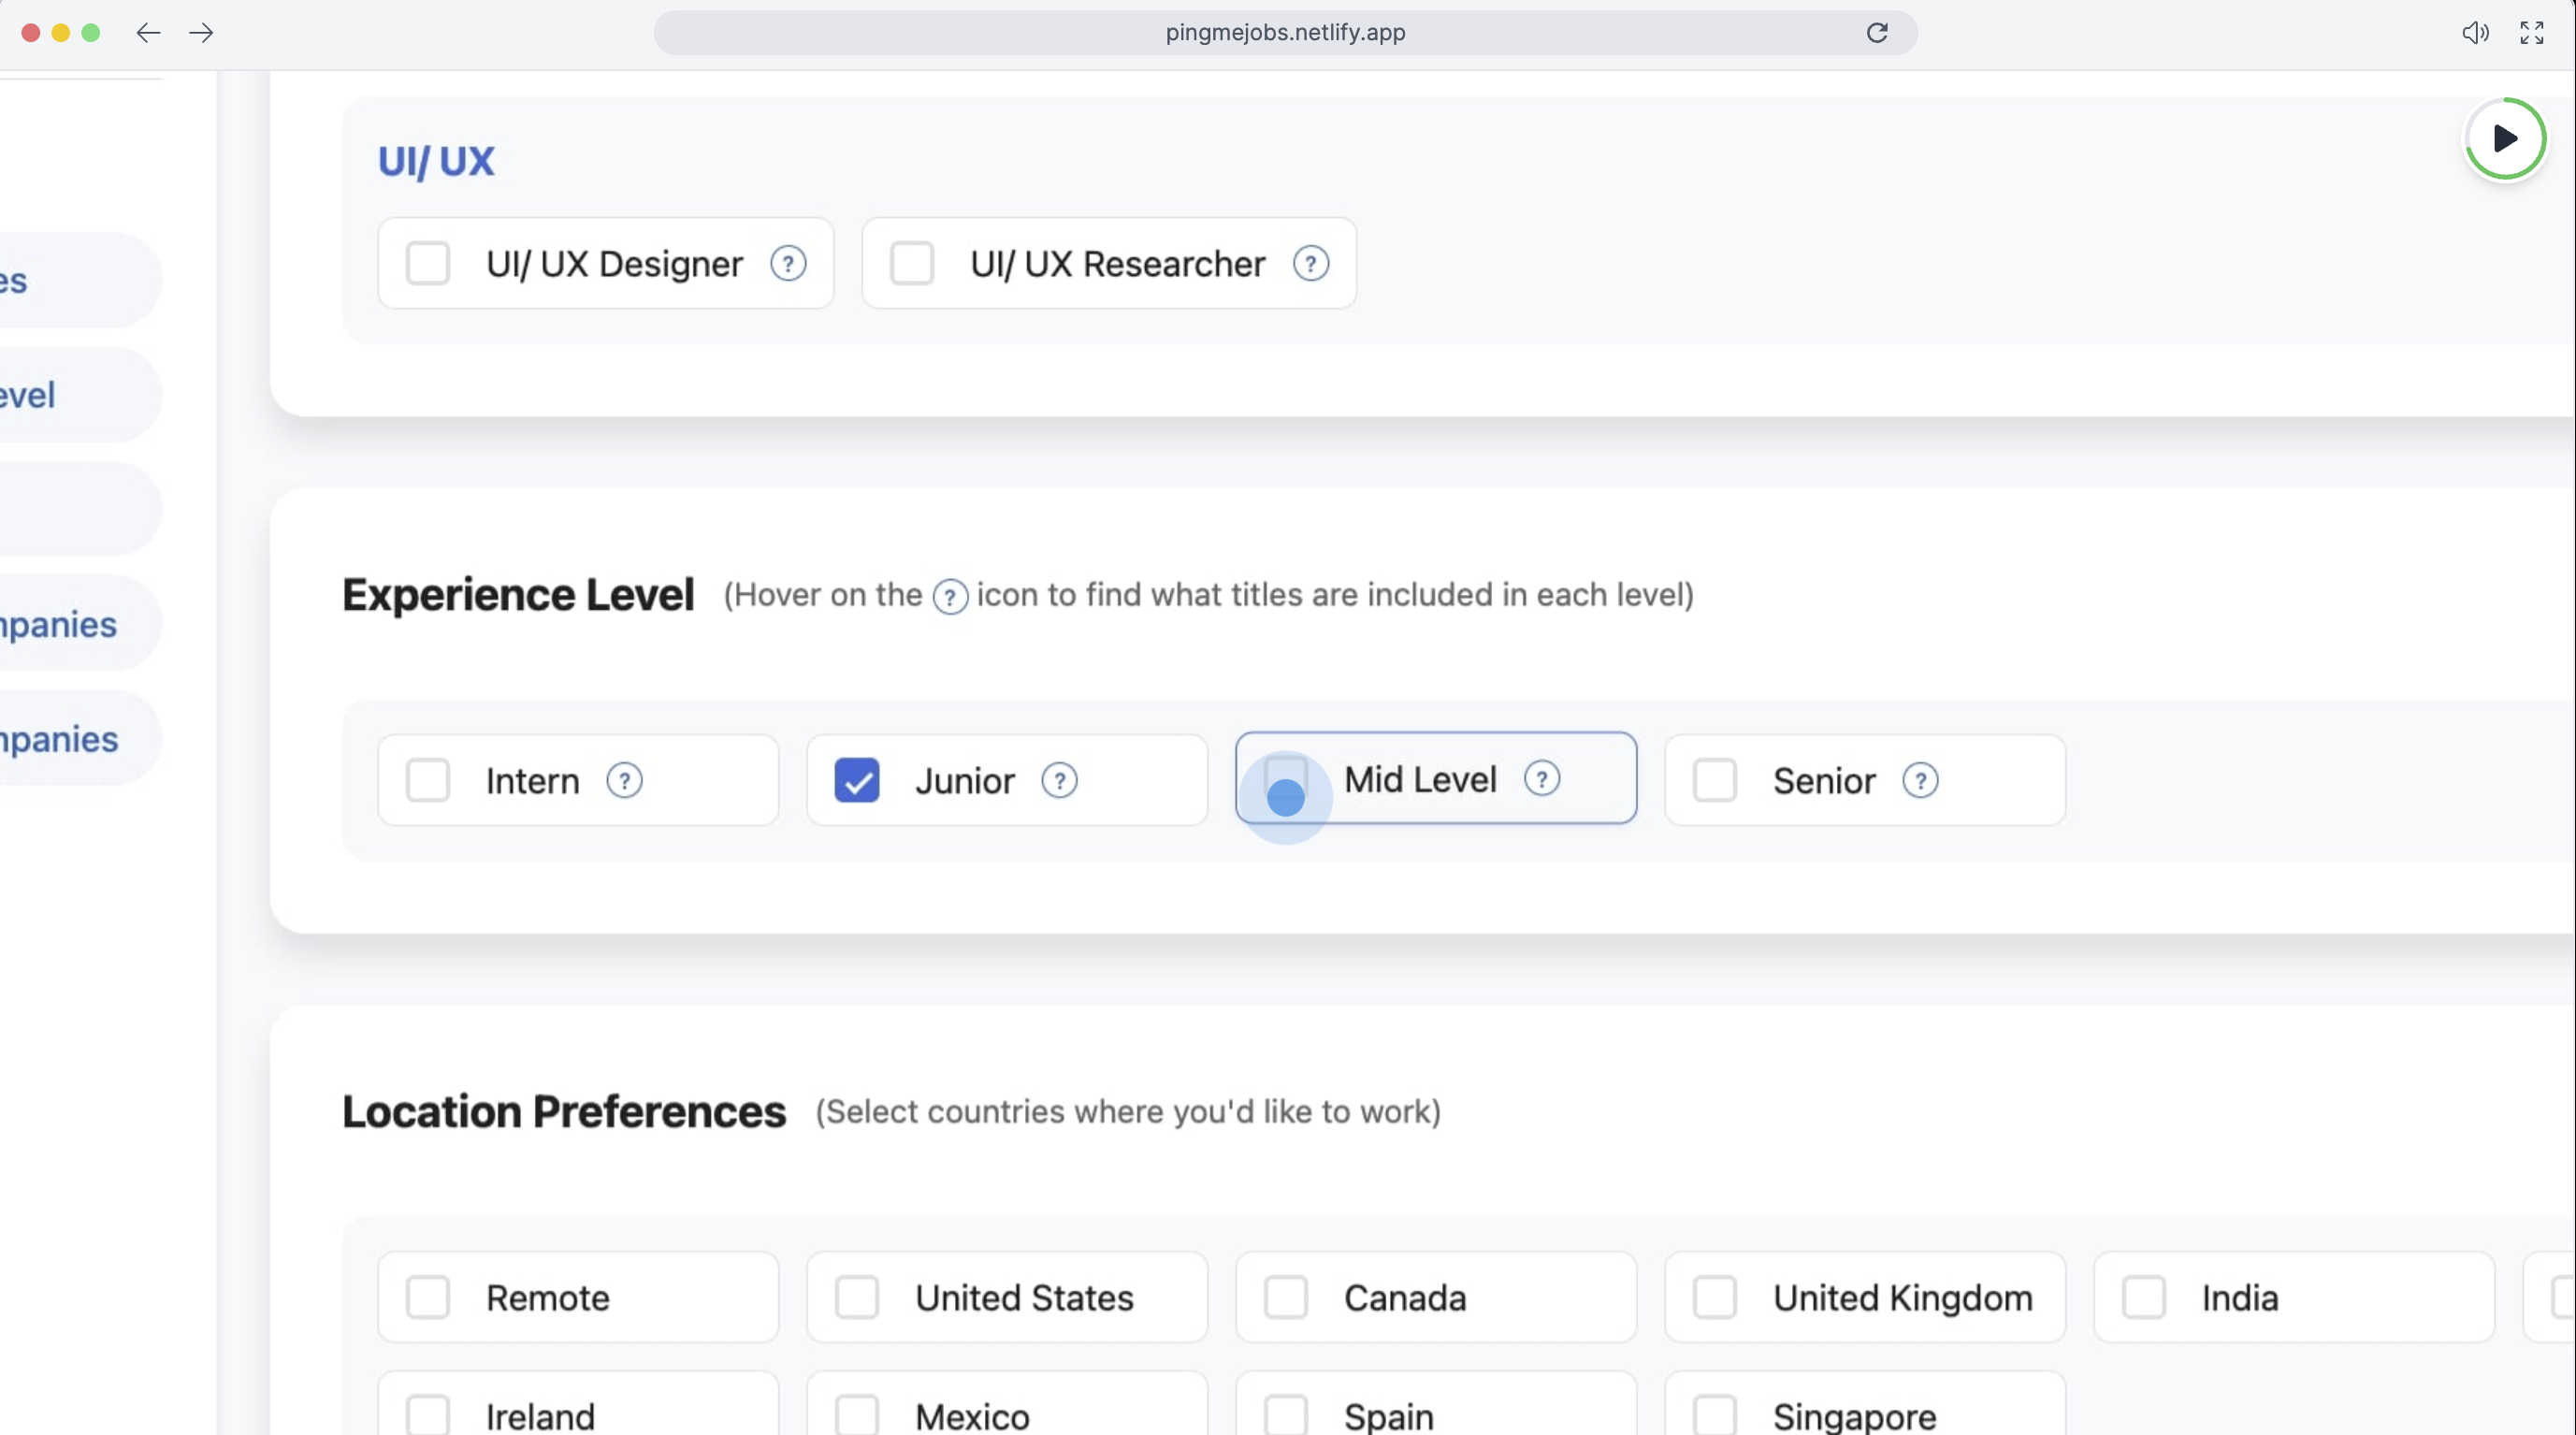Click the fullscreen expand icon

2531,33
